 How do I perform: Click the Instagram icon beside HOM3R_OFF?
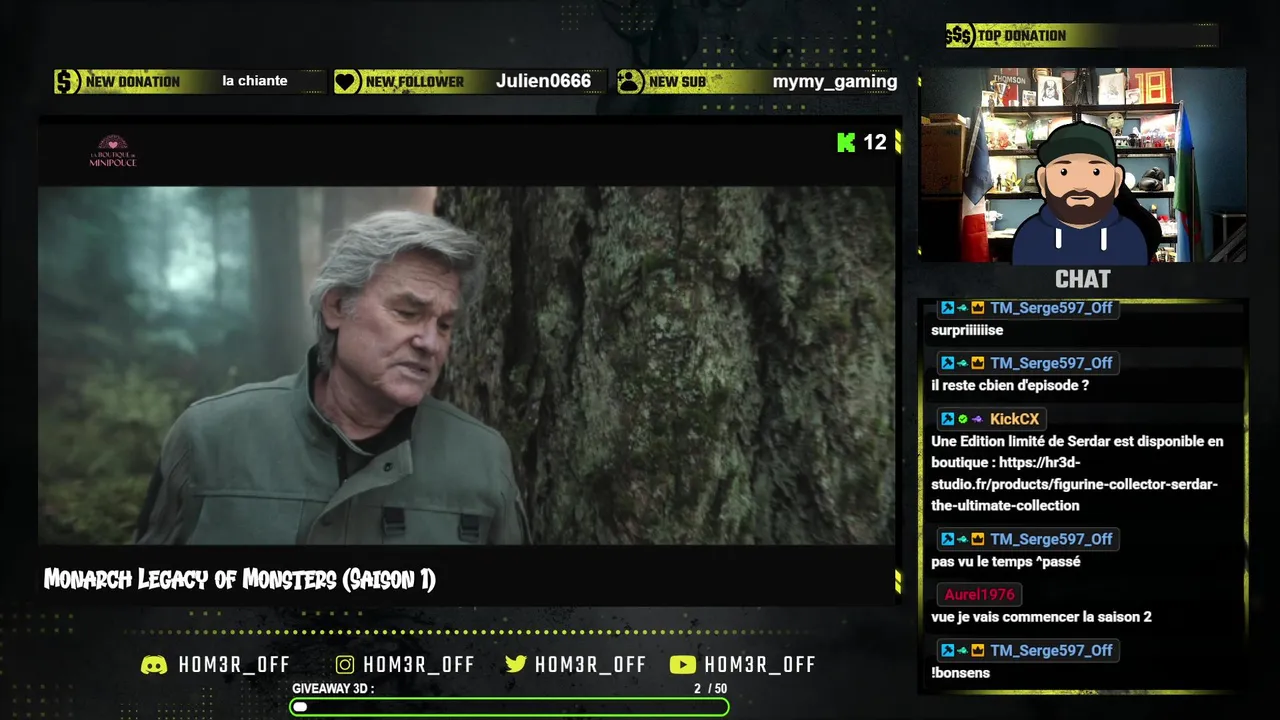tap(344, 665)
